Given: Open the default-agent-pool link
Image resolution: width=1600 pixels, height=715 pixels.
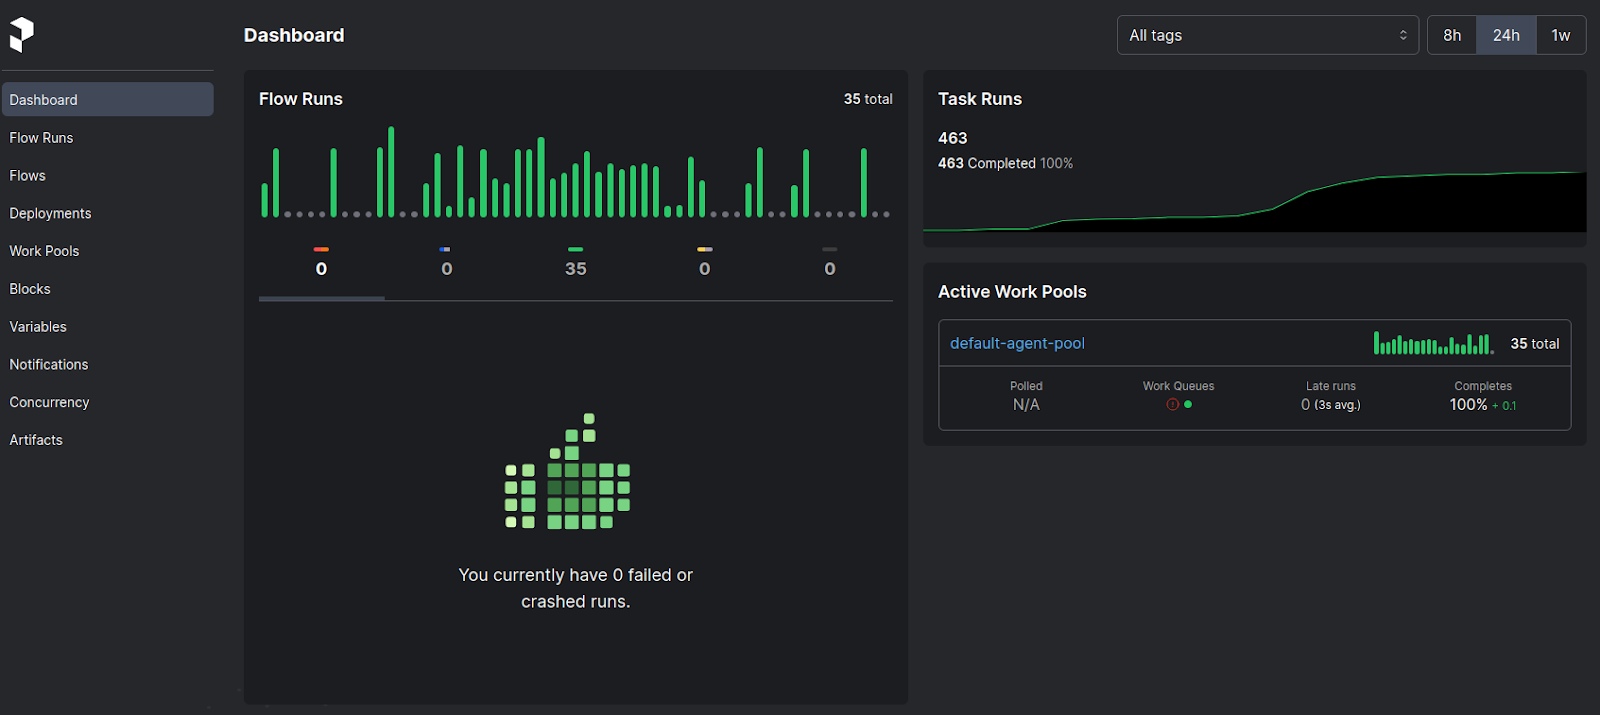Looking at the screenshot, I should pyautogui.click(x=1017, y=343).
